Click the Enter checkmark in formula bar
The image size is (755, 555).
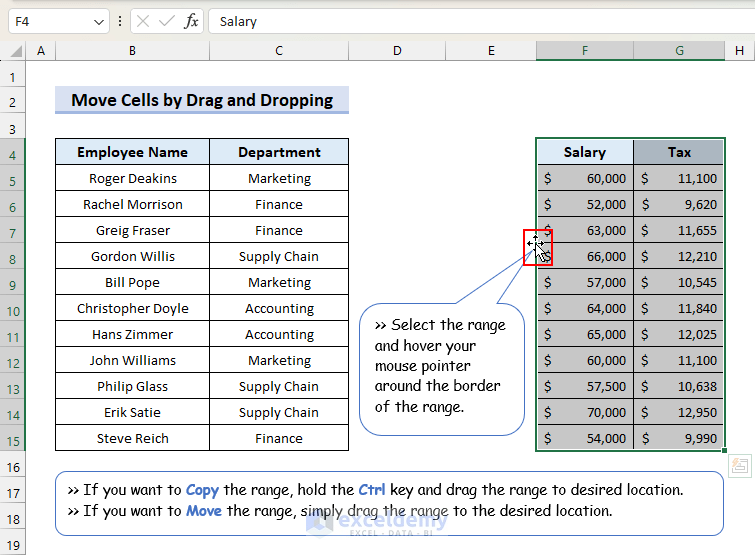click(x=166, y=21)
